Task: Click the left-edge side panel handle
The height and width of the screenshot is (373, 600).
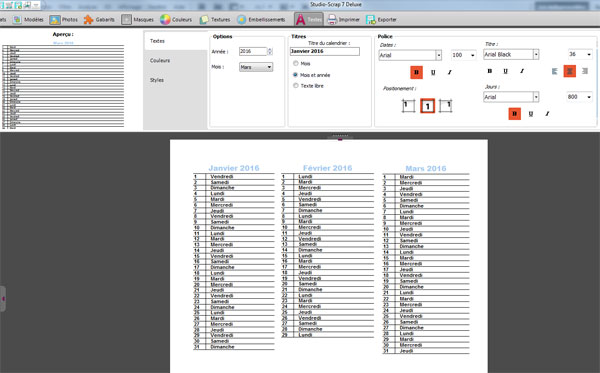Action: tap(3, 299)
